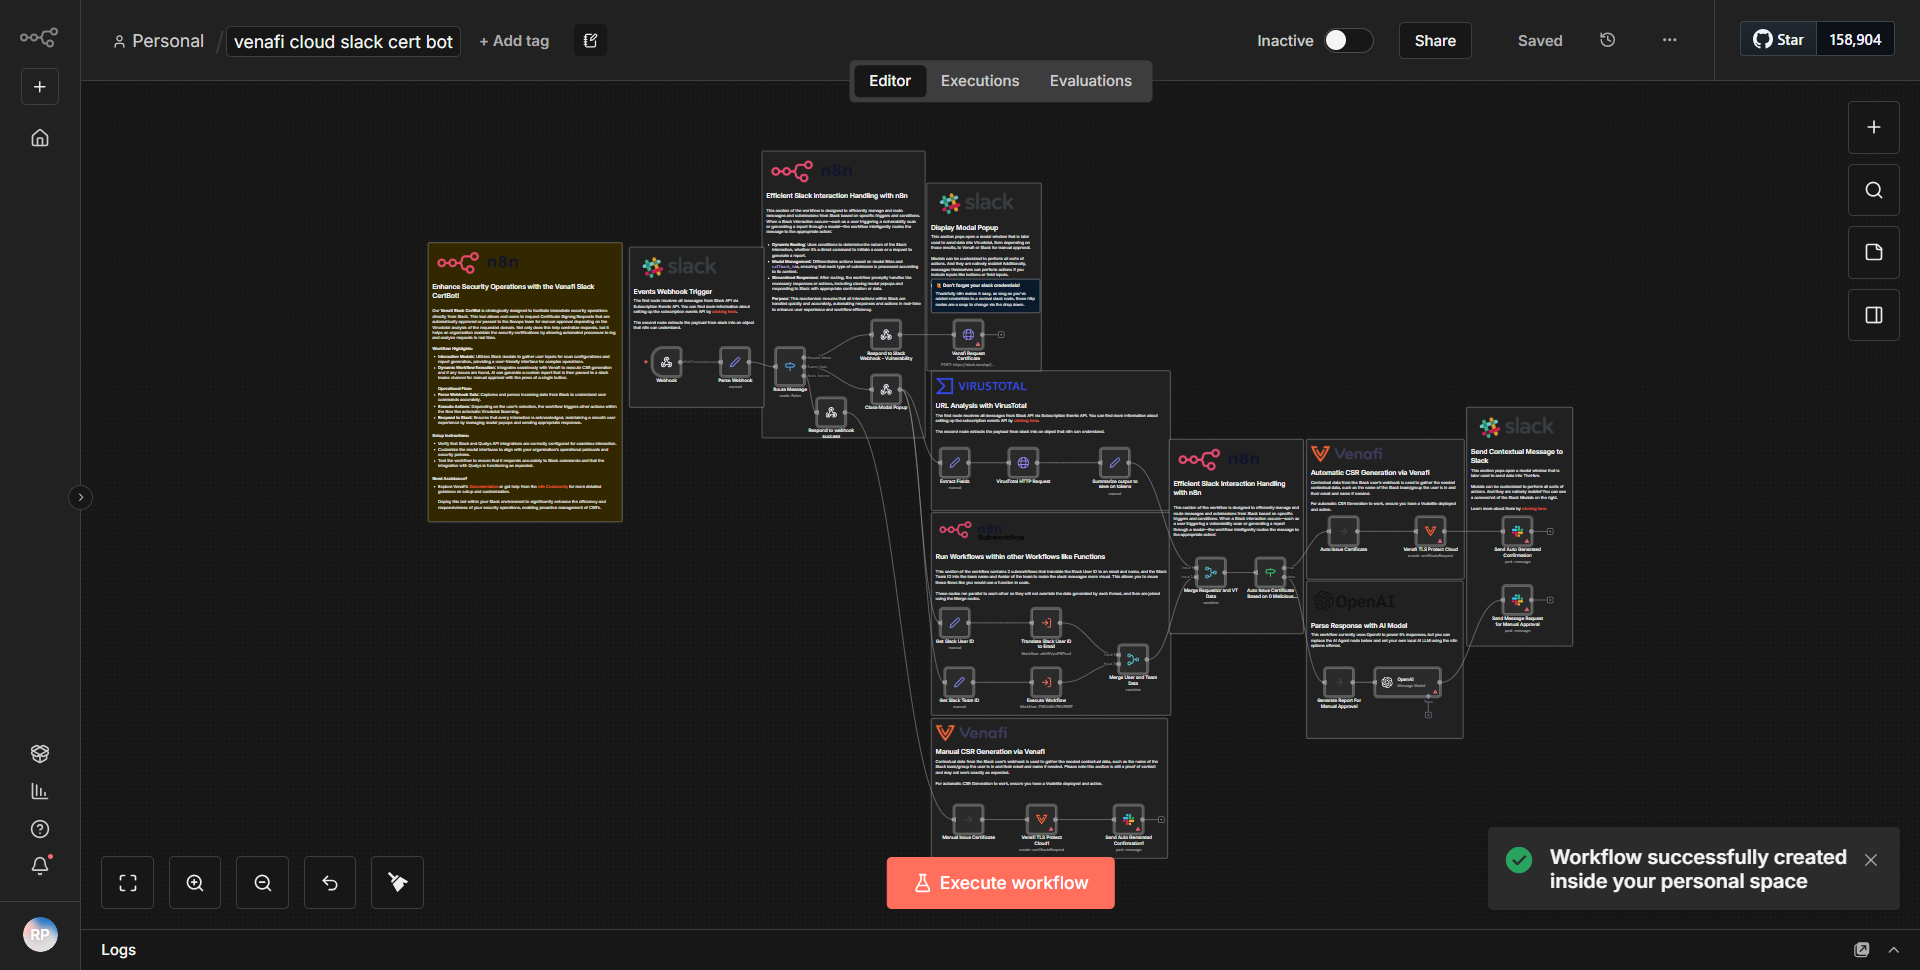Select Translate Slack User ID to Email node
The image size is (1920, 970).
[1046, 623]
